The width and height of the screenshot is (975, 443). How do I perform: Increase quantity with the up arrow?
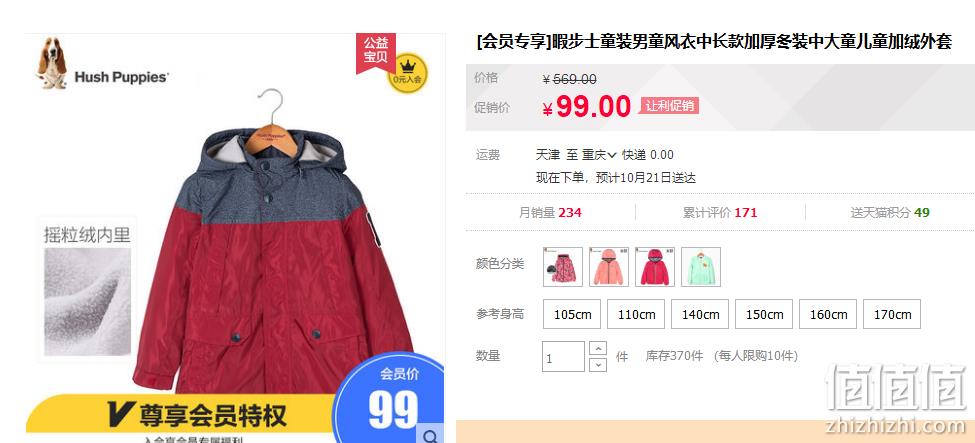(598, 348)
